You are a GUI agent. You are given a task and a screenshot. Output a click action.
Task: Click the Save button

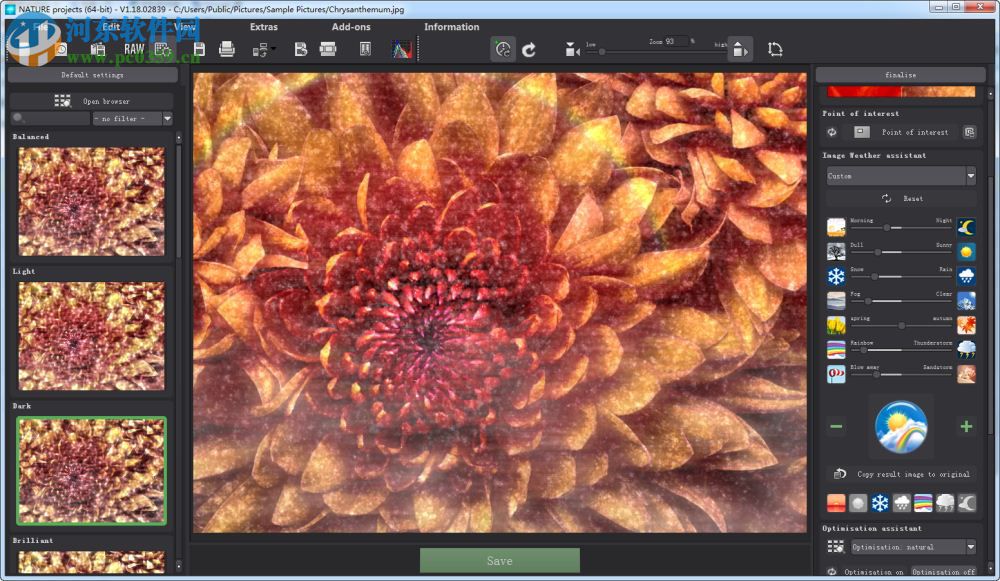499,561
